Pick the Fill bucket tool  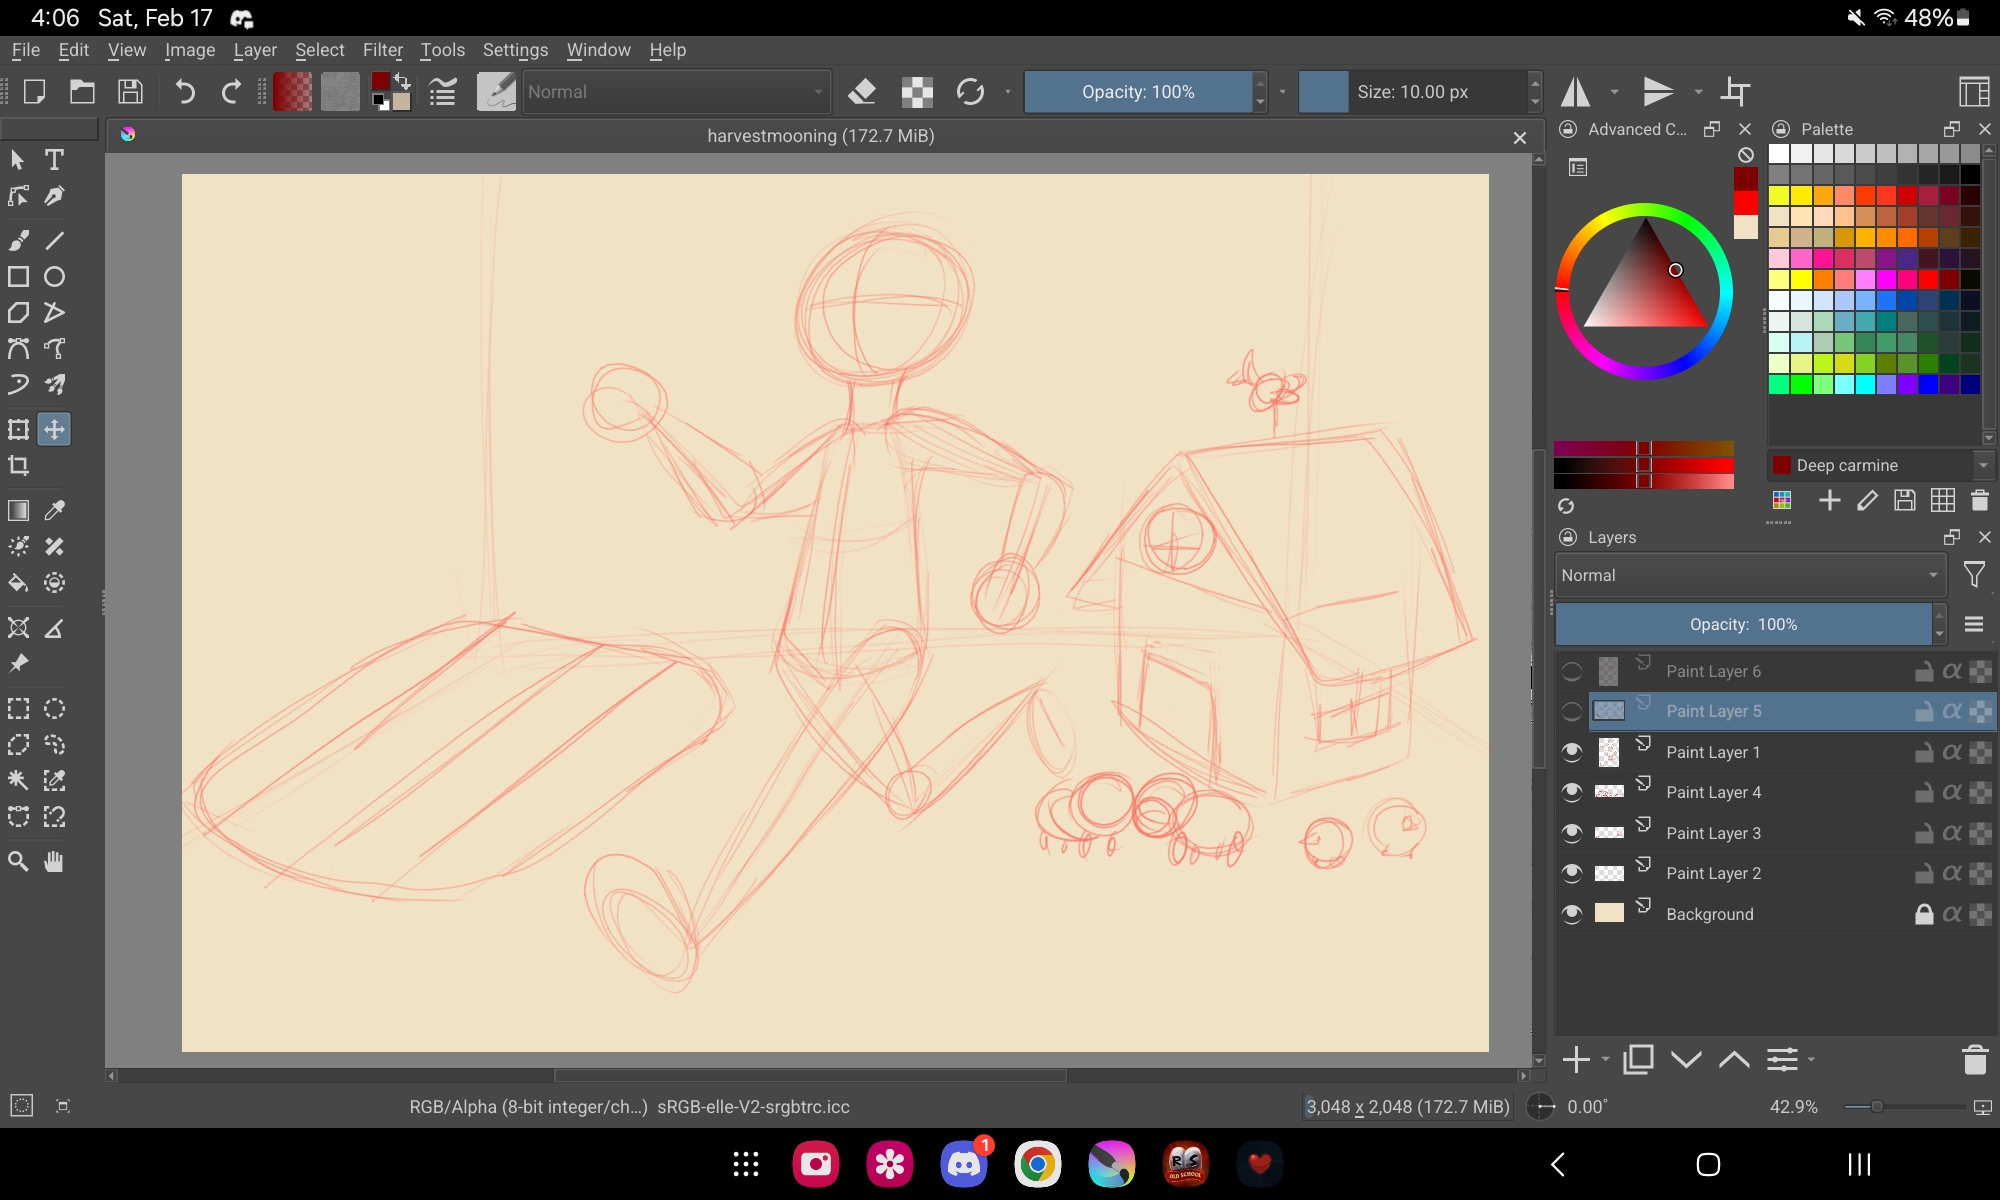18,583
